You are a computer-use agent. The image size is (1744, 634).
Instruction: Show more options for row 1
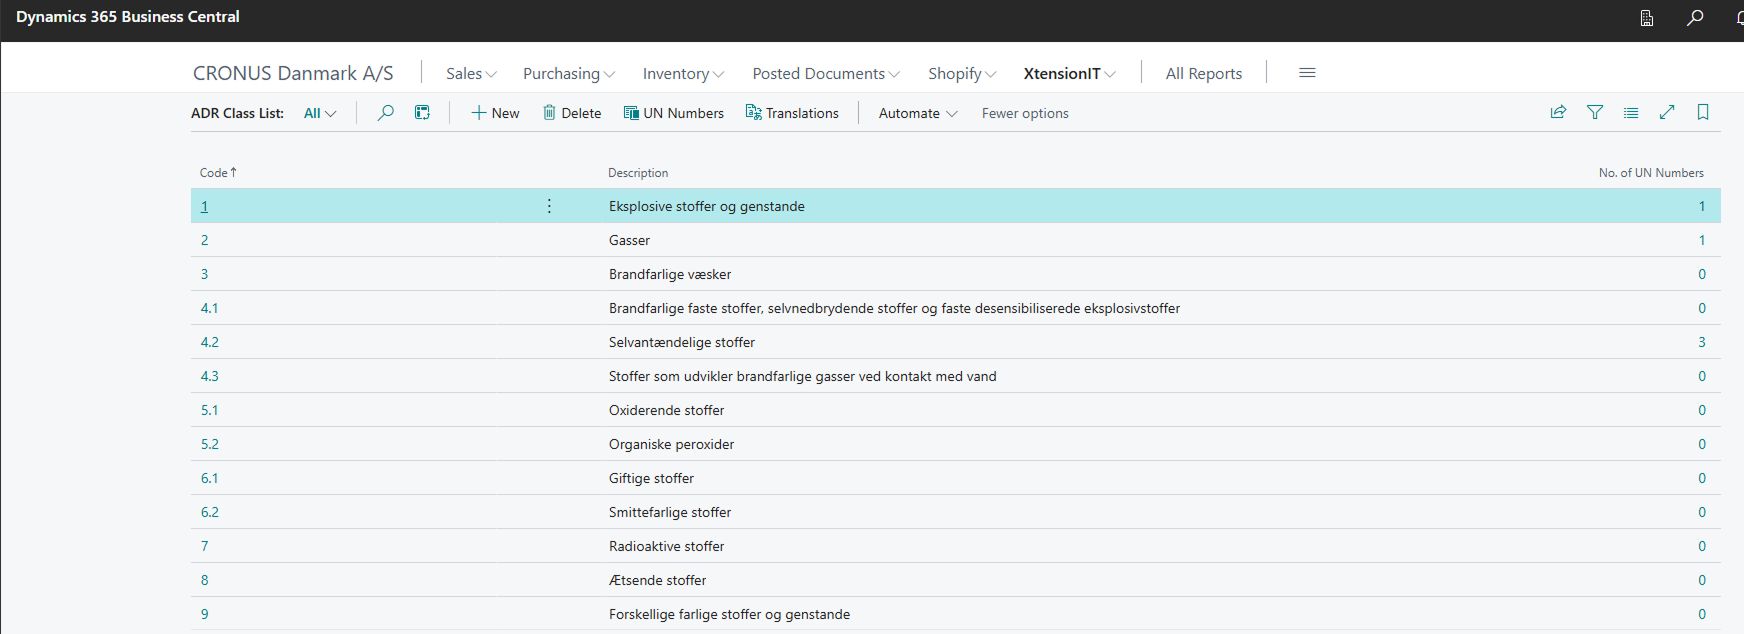(549, 206)
